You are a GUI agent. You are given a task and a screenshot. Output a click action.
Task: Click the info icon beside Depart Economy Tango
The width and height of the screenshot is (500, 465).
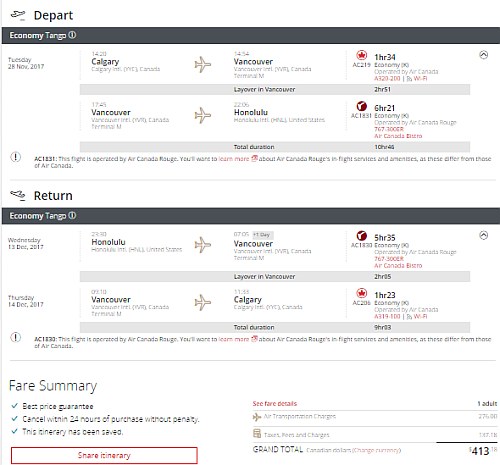[72, 35]
